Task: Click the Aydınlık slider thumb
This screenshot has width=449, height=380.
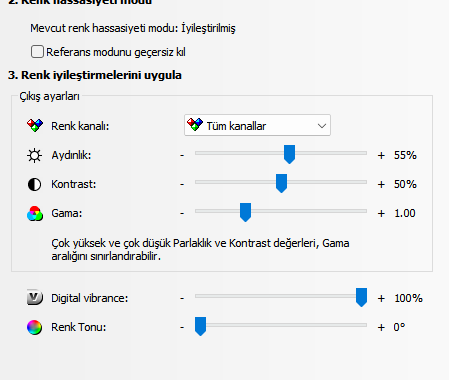Action: pyautogui.click(x=289, y=154)
